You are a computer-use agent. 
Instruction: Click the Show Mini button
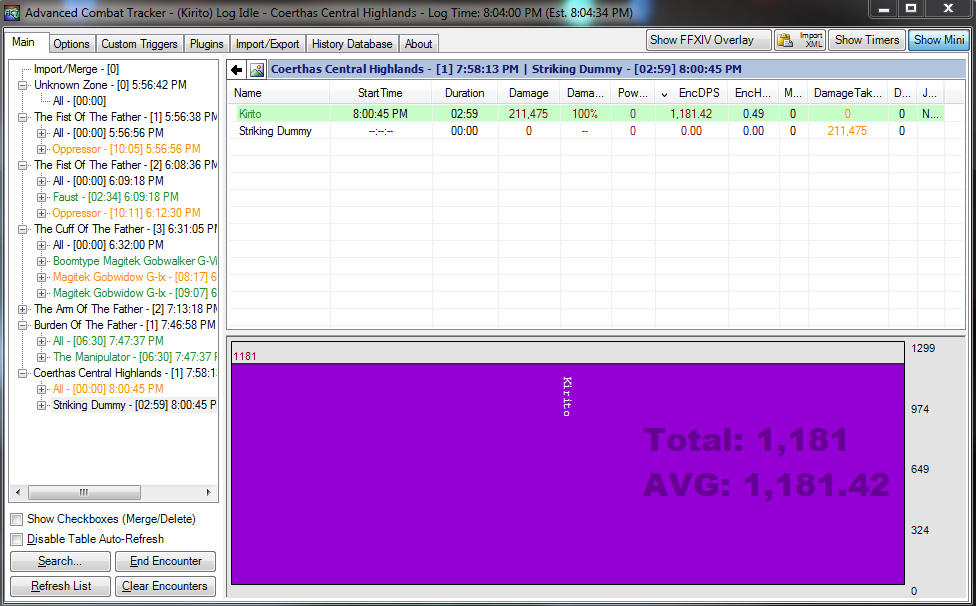[939, 40]
